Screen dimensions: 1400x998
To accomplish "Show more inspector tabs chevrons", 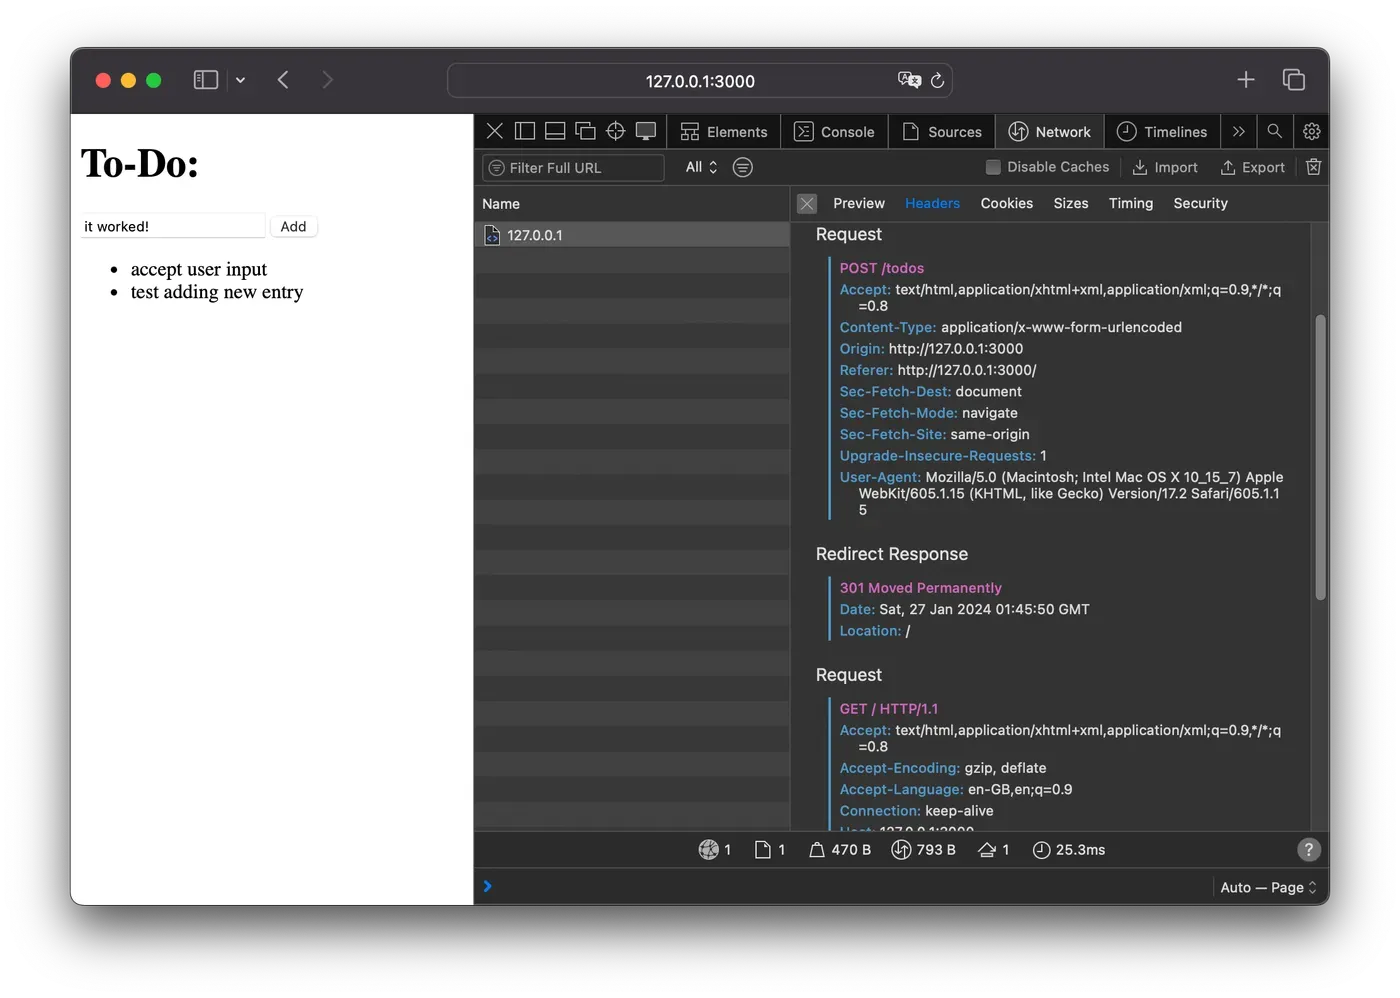I will tap(1239, 131).
